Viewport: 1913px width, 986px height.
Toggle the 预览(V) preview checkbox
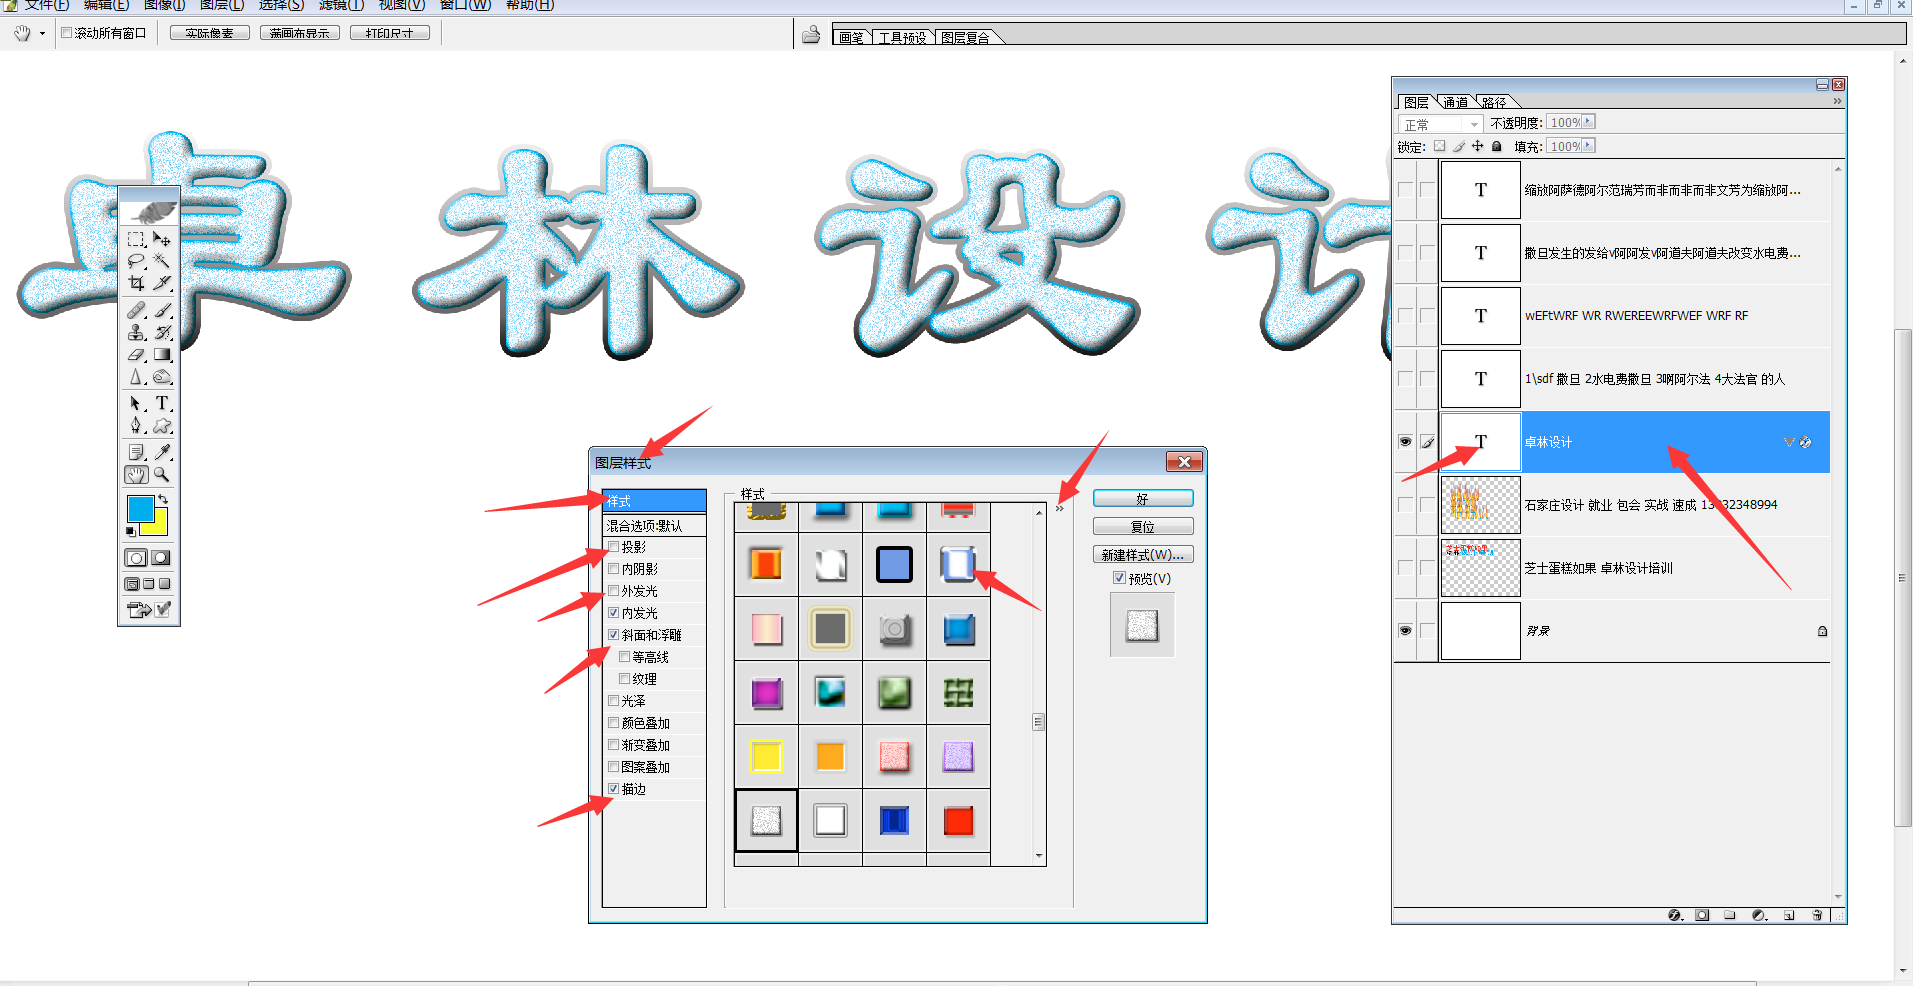[1119, 578]
